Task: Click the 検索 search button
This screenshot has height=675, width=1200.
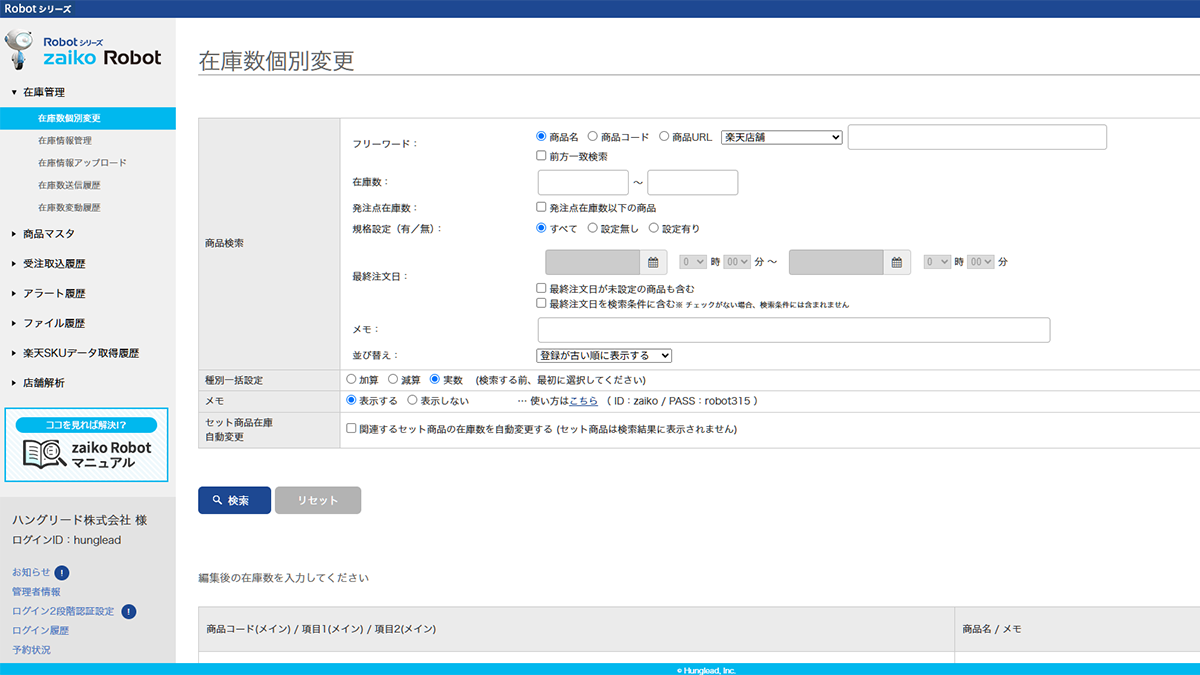Action: pyautogui.click(x=234, y=500)
